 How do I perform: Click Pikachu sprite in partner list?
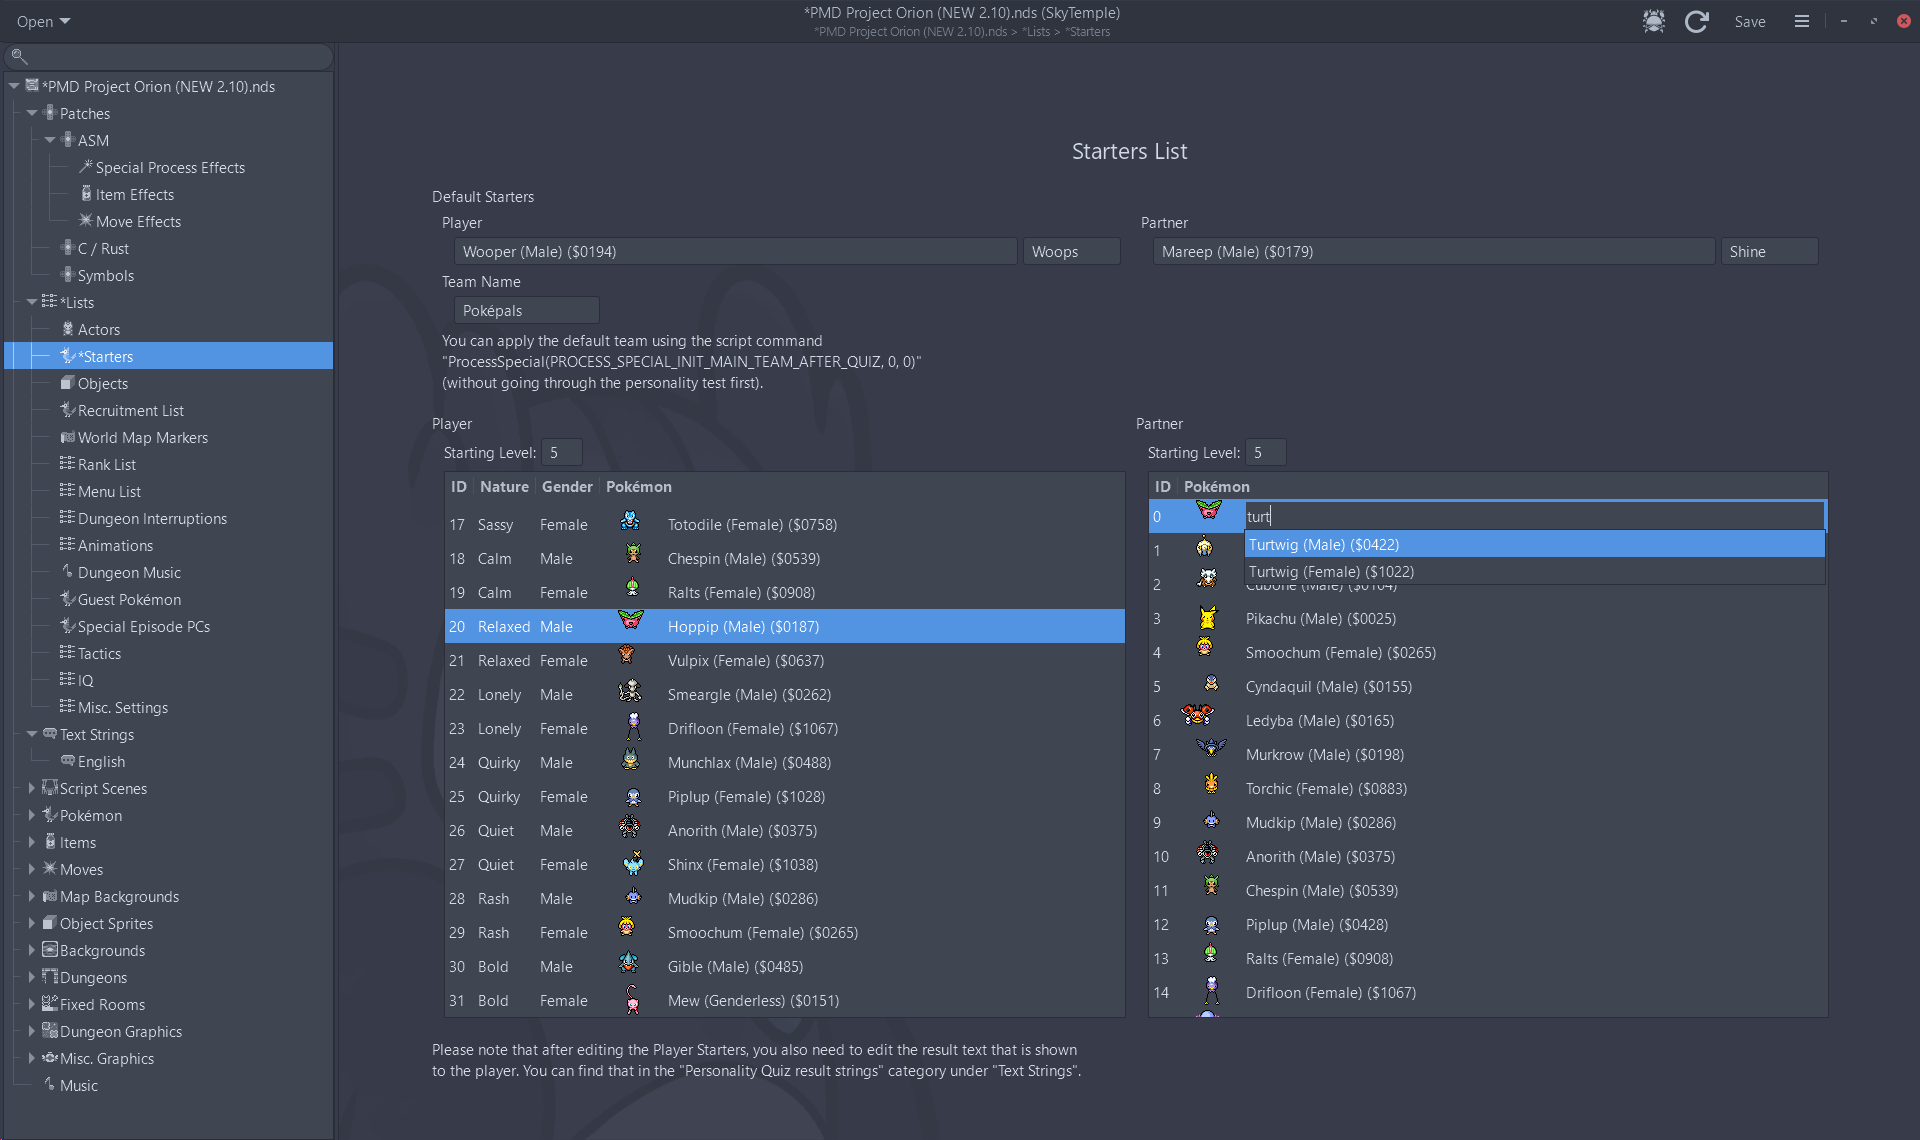coord(1207,618)
